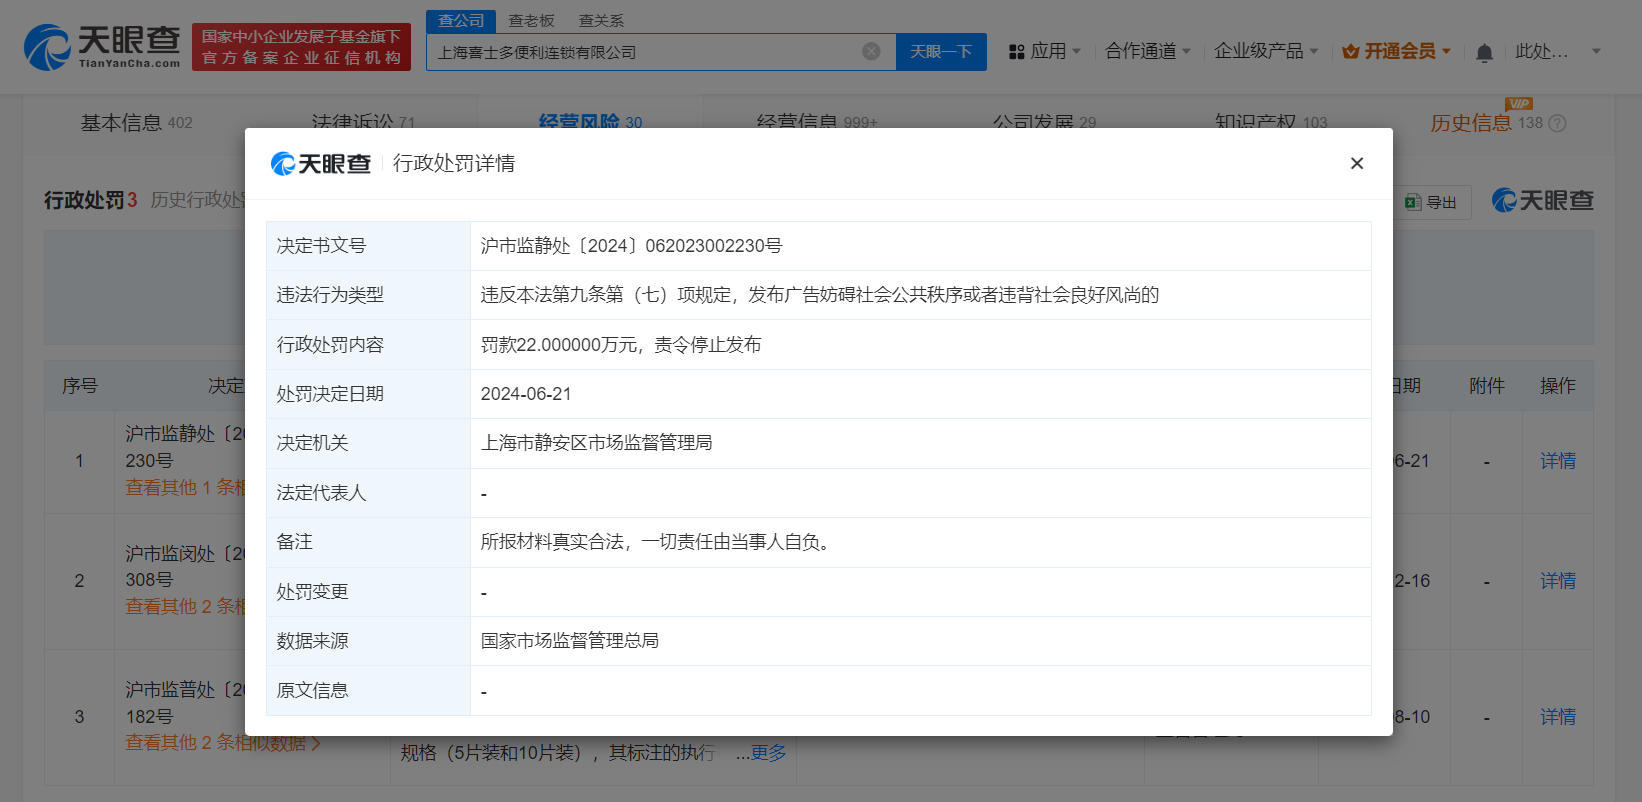Switch to the 查老板 search tab

coord(531,20)
